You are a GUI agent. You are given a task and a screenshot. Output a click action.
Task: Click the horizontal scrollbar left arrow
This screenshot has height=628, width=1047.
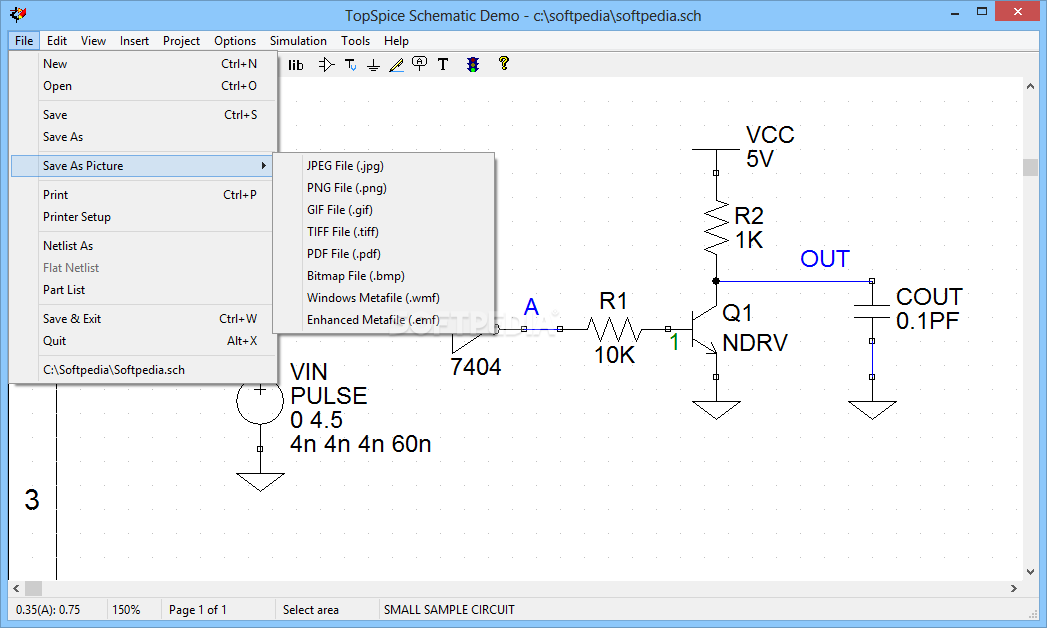coord(17,589)
